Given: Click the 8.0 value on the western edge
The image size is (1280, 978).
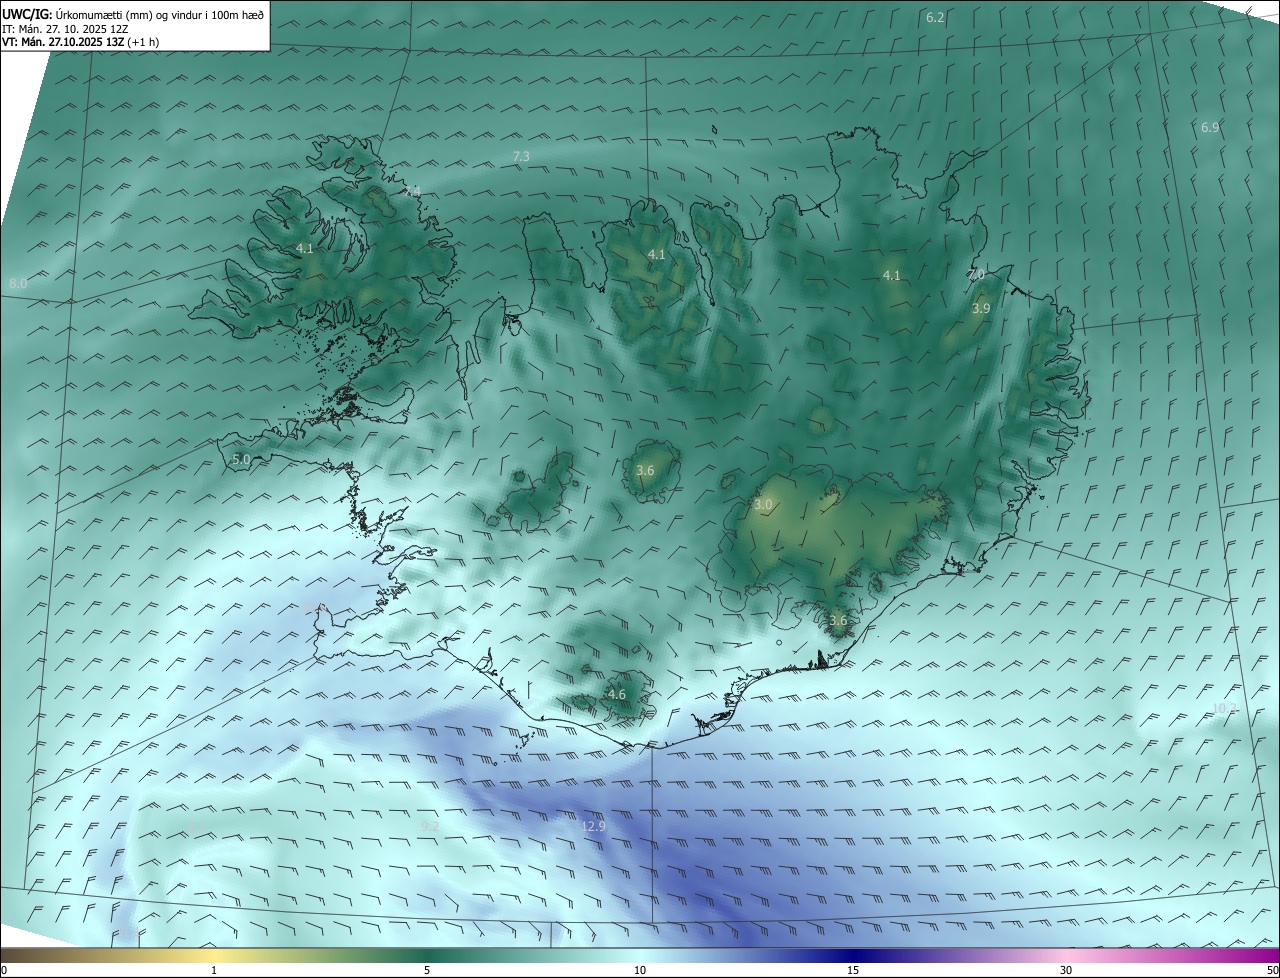Looking at the screenshot, I should pos(18,284).
